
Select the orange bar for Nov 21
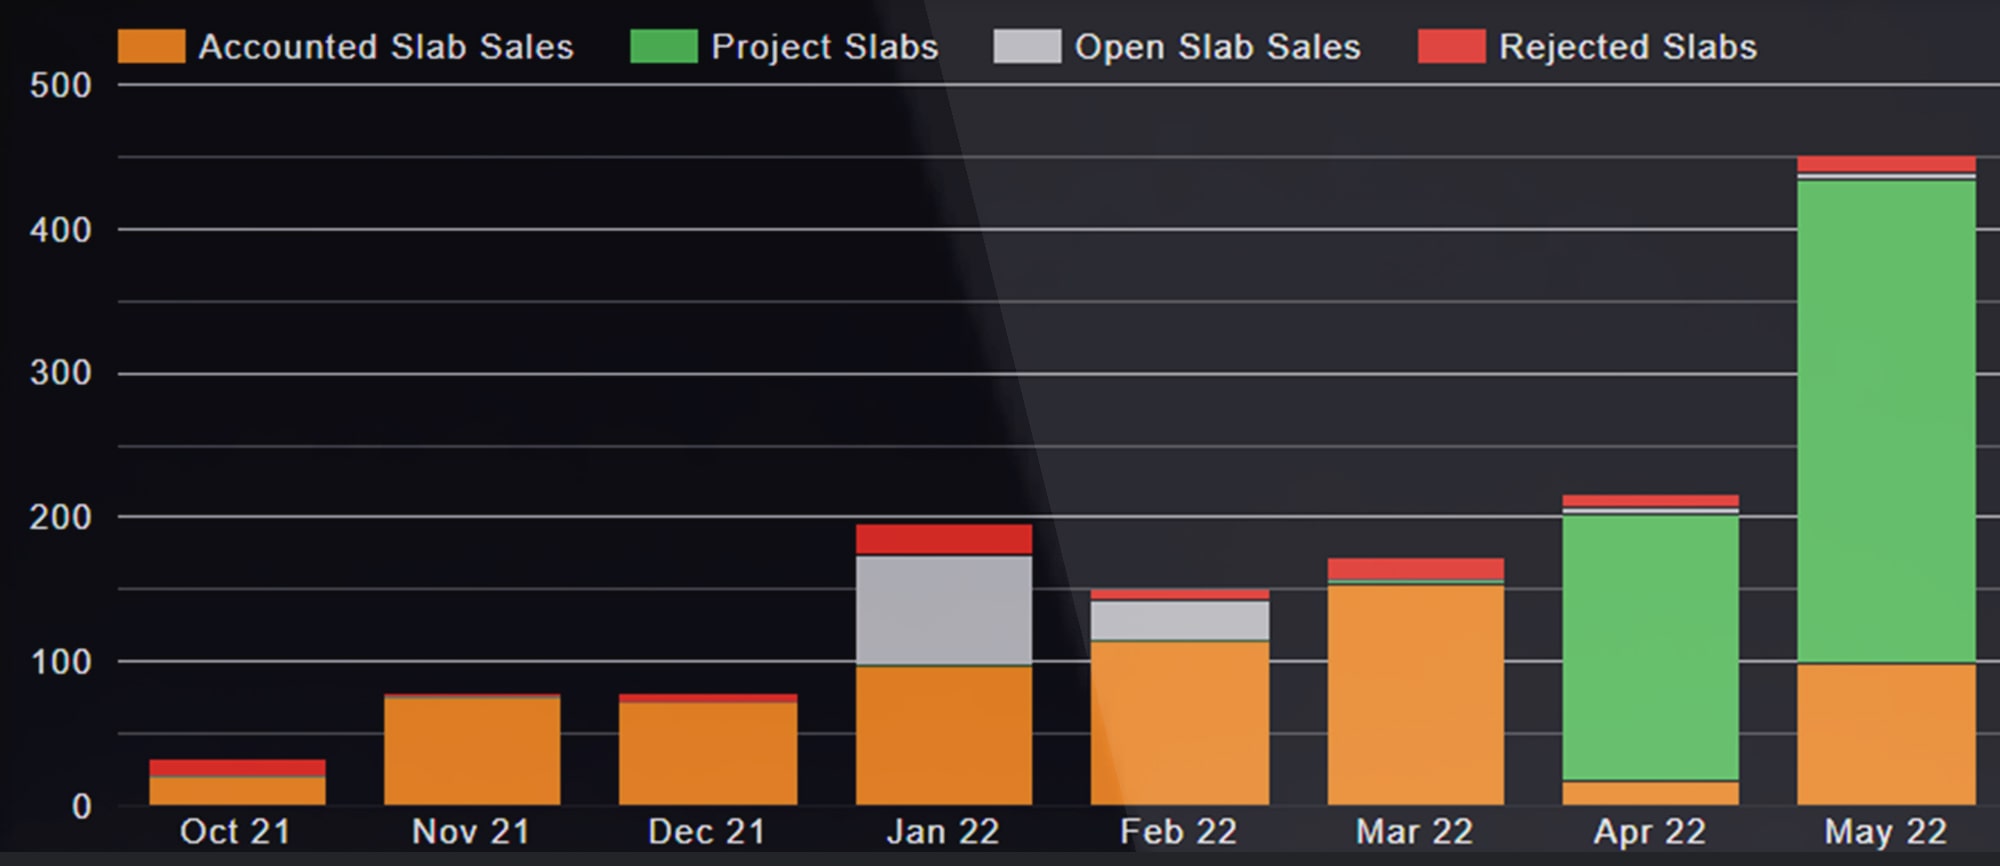tap(472, 751)
